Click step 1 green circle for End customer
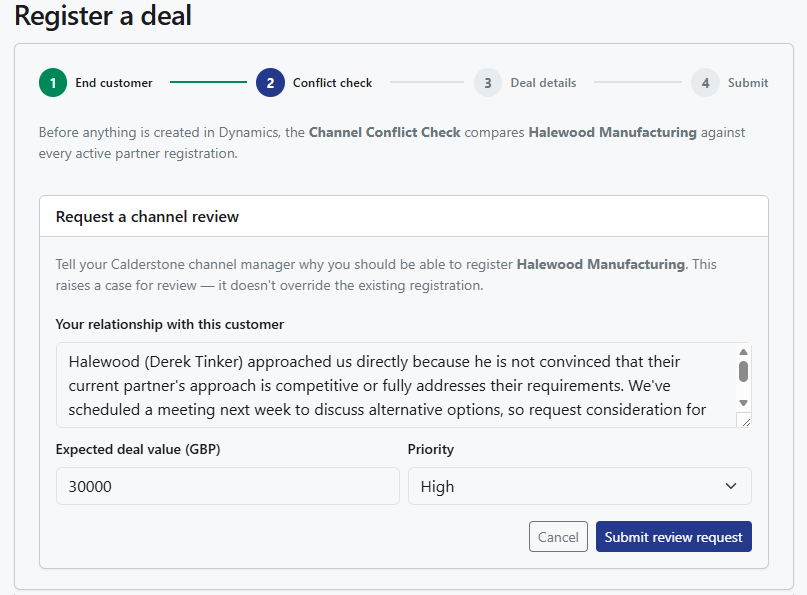The height and width of the screenshot is (595, 807). tap(53, 82)
